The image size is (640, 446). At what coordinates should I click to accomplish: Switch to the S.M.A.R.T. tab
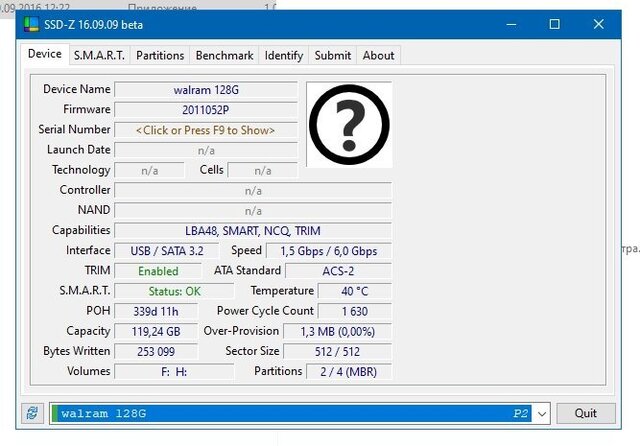pyautogui.click(x=99, y=55)
